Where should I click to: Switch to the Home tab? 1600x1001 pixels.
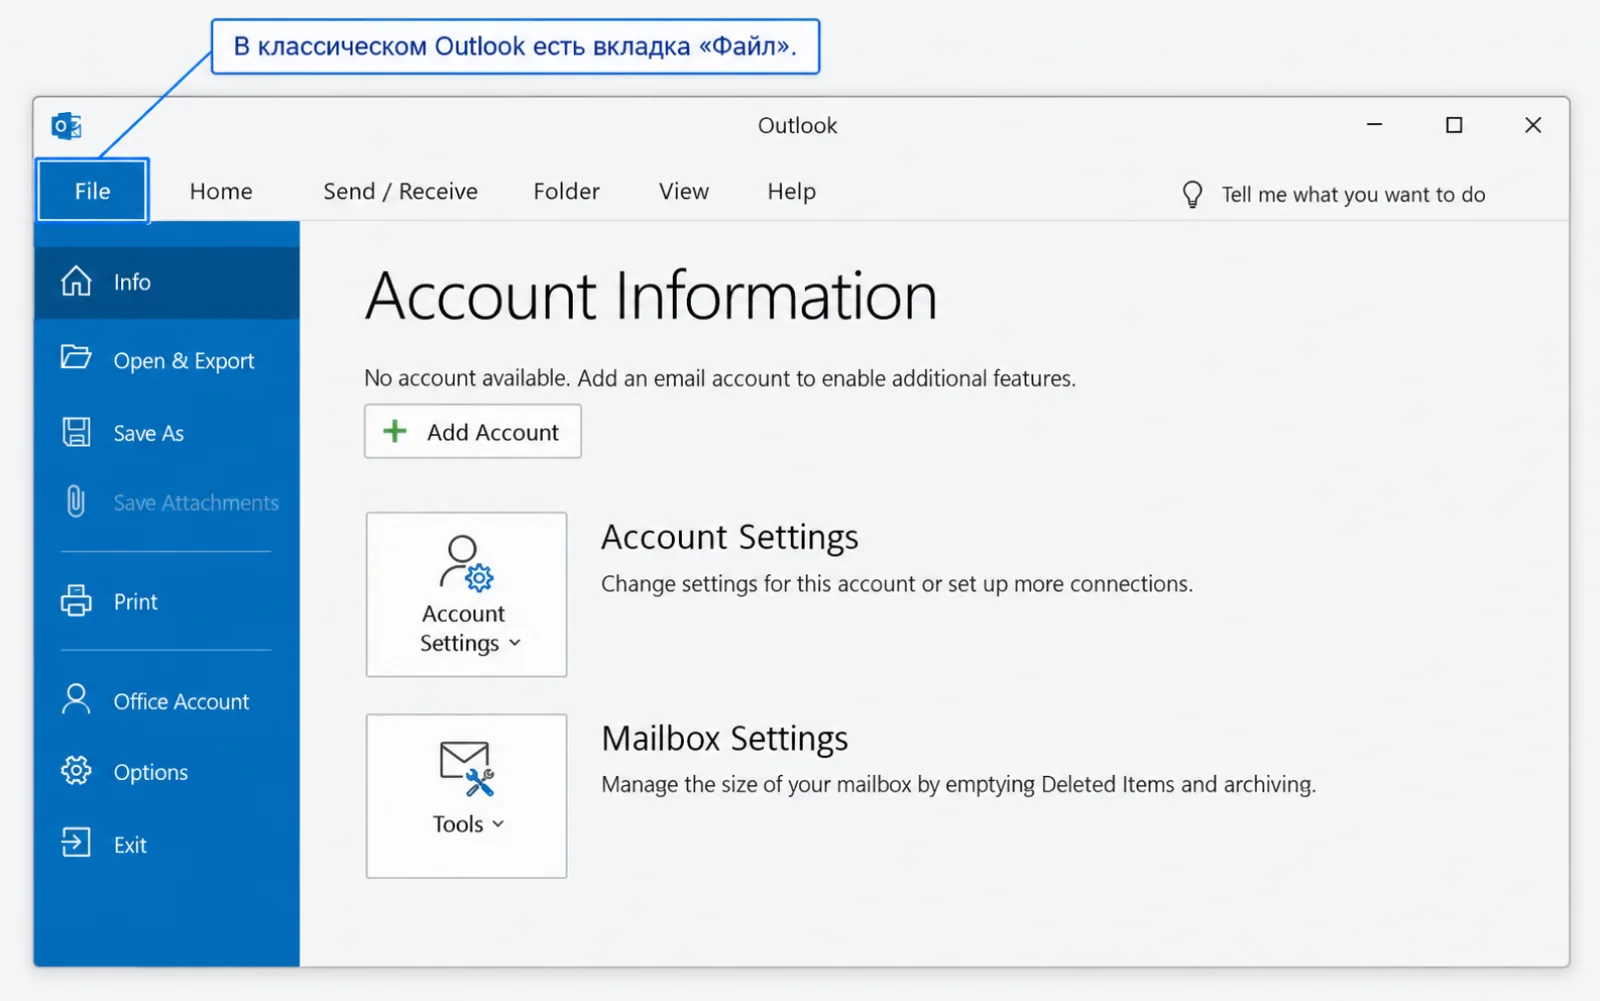[221, 191]
